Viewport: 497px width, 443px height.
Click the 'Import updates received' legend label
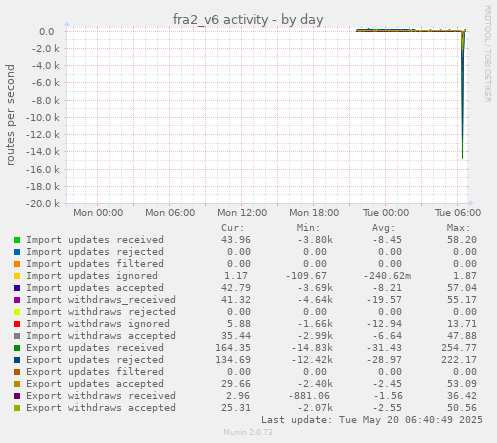point(95,240)
